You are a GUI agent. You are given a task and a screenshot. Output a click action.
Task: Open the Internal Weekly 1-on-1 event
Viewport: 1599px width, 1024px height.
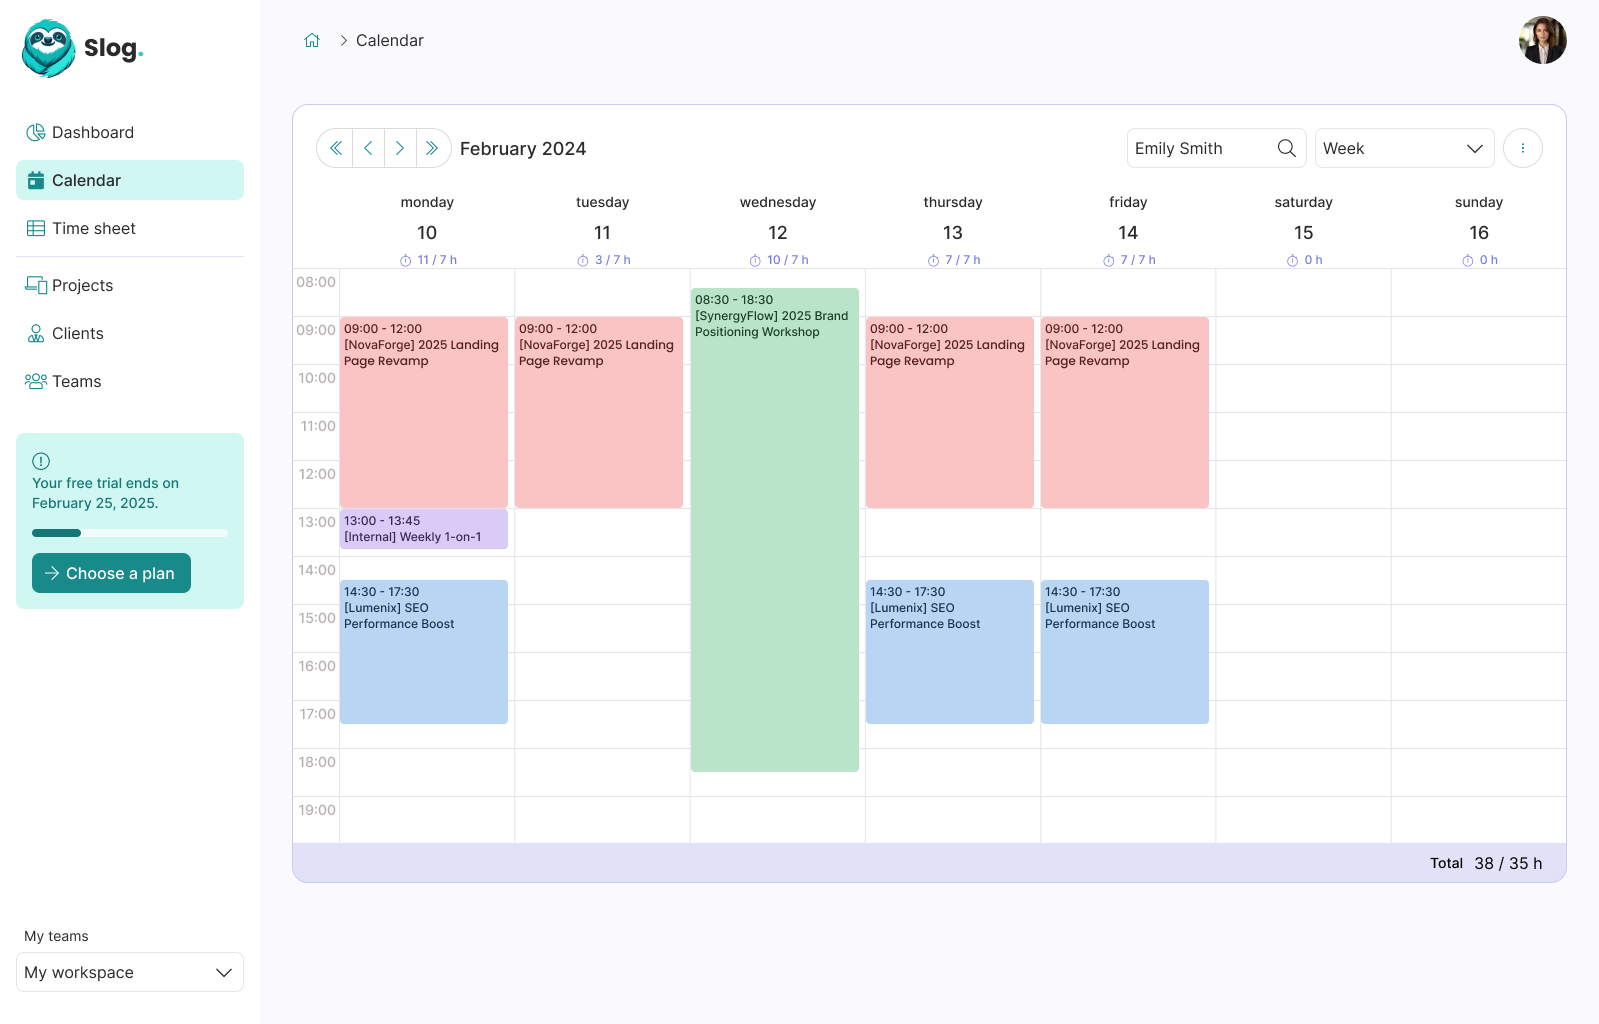[x=423, y=528]
